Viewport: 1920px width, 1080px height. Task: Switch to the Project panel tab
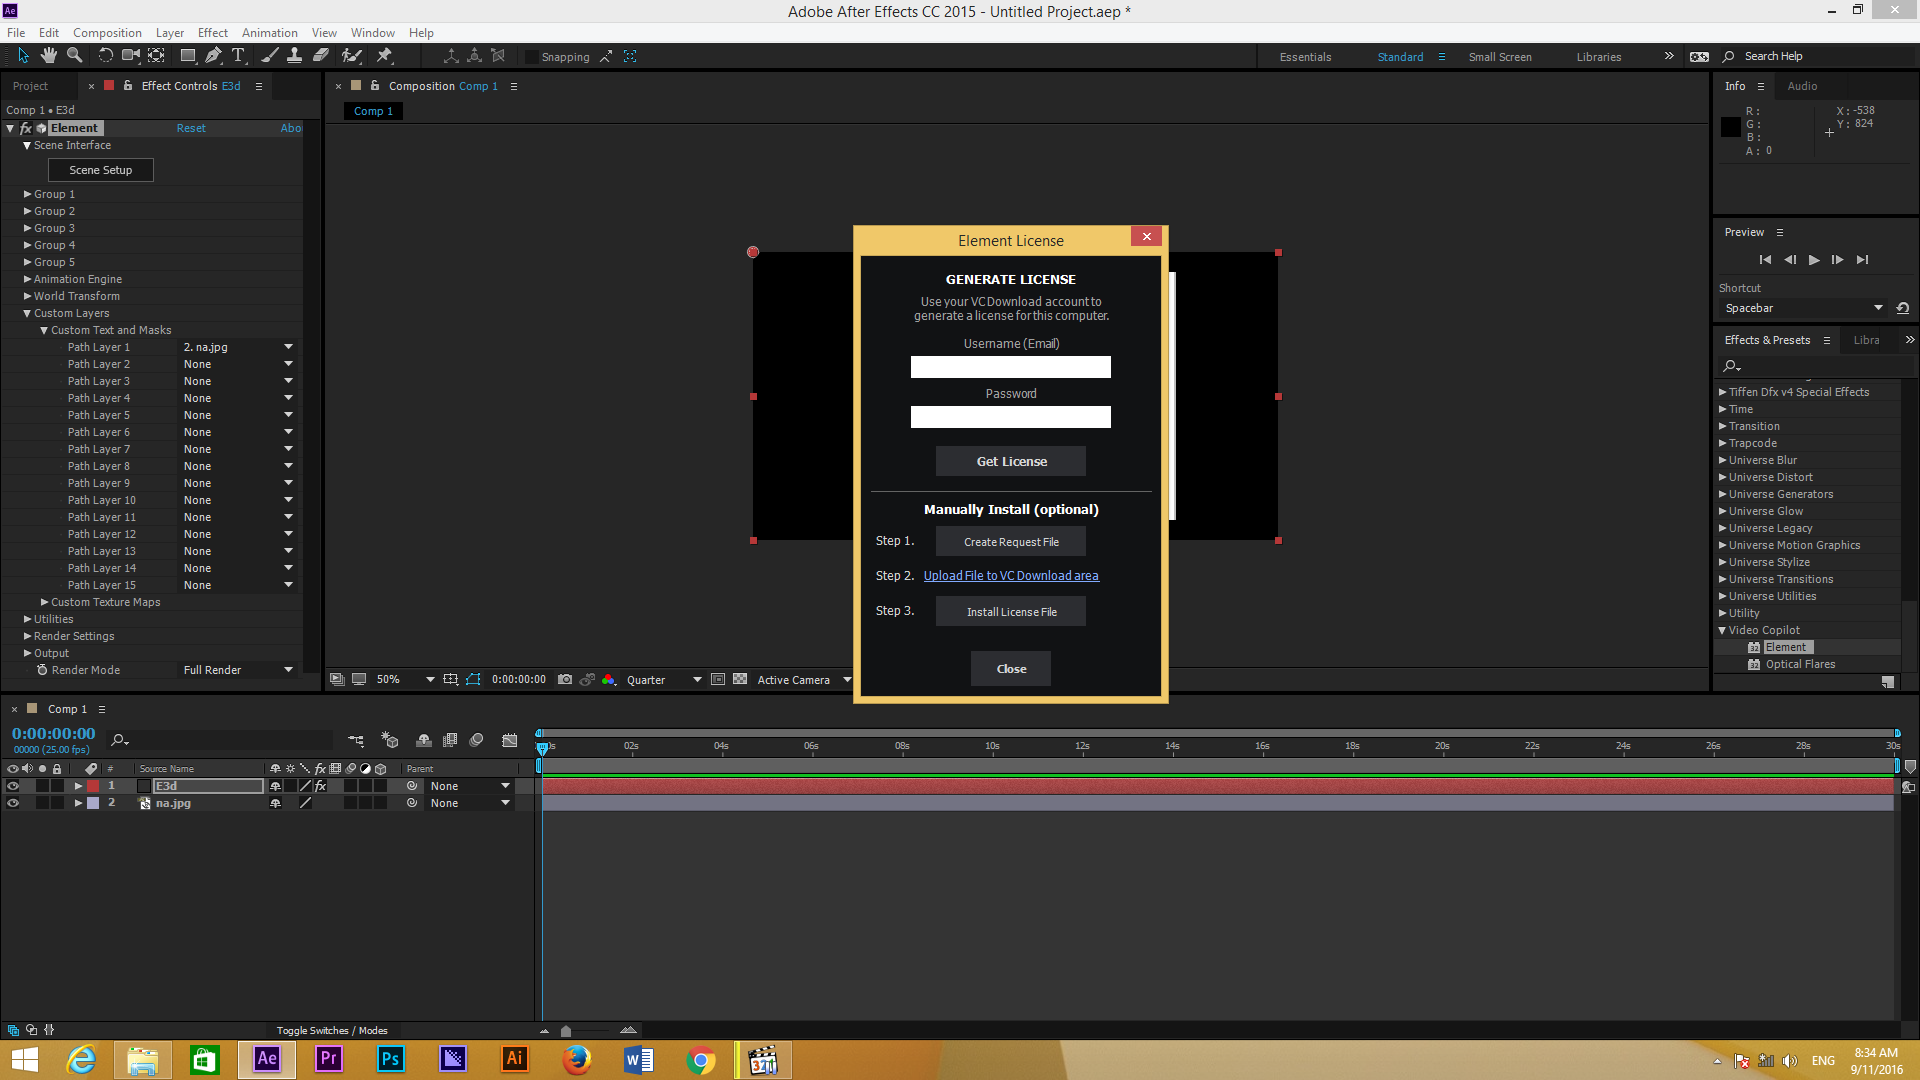(x=30, y=86)
